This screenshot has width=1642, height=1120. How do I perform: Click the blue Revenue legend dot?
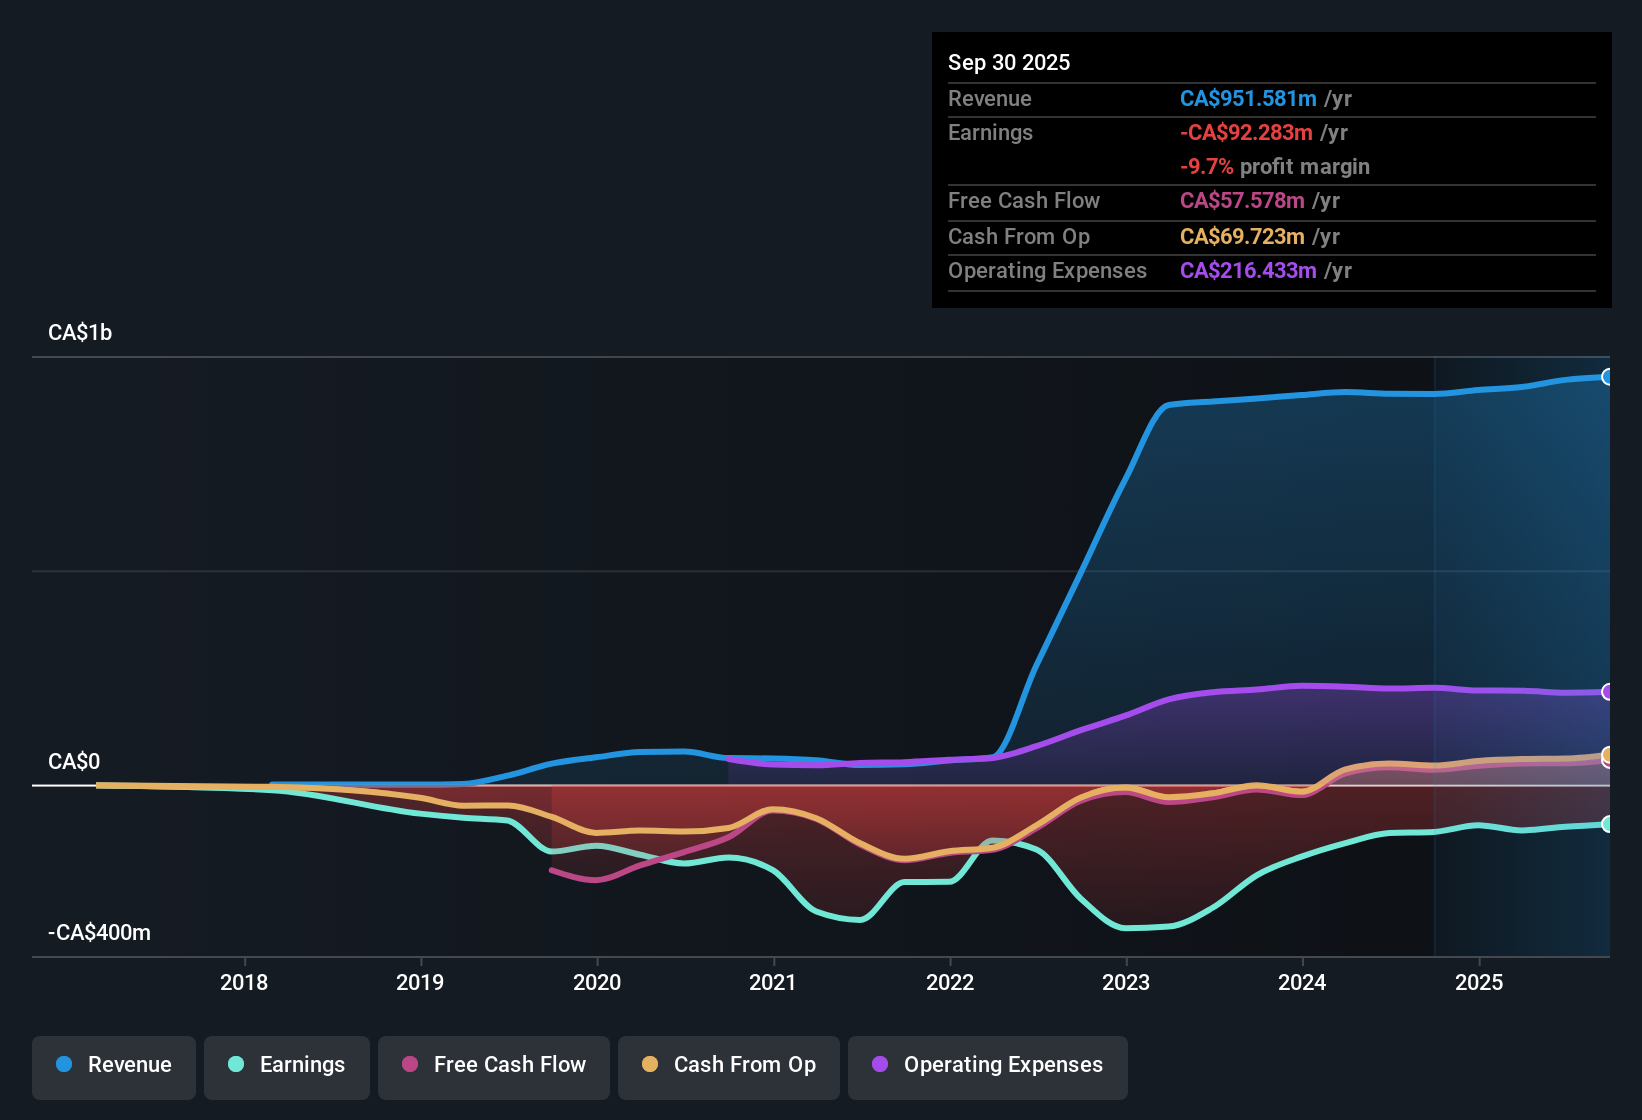click(x=62, y=1065)
